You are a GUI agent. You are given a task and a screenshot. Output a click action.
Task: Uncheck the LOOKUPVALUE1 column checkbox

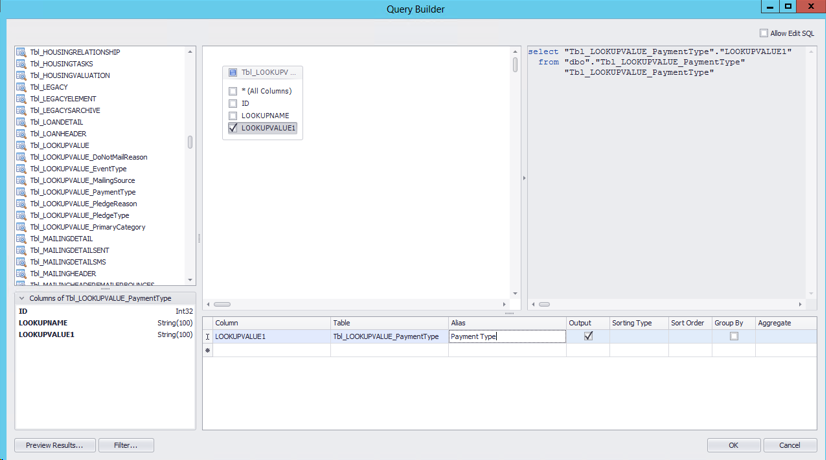point(233,128)
